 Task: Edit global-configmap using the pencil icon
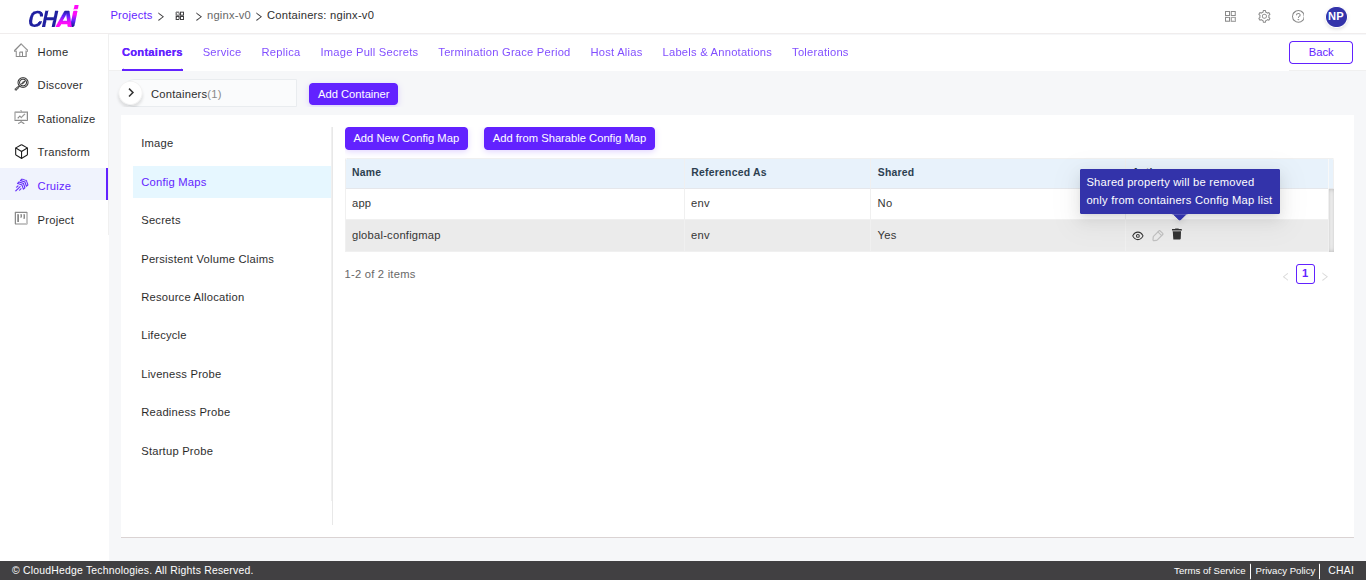[1157, 234]
